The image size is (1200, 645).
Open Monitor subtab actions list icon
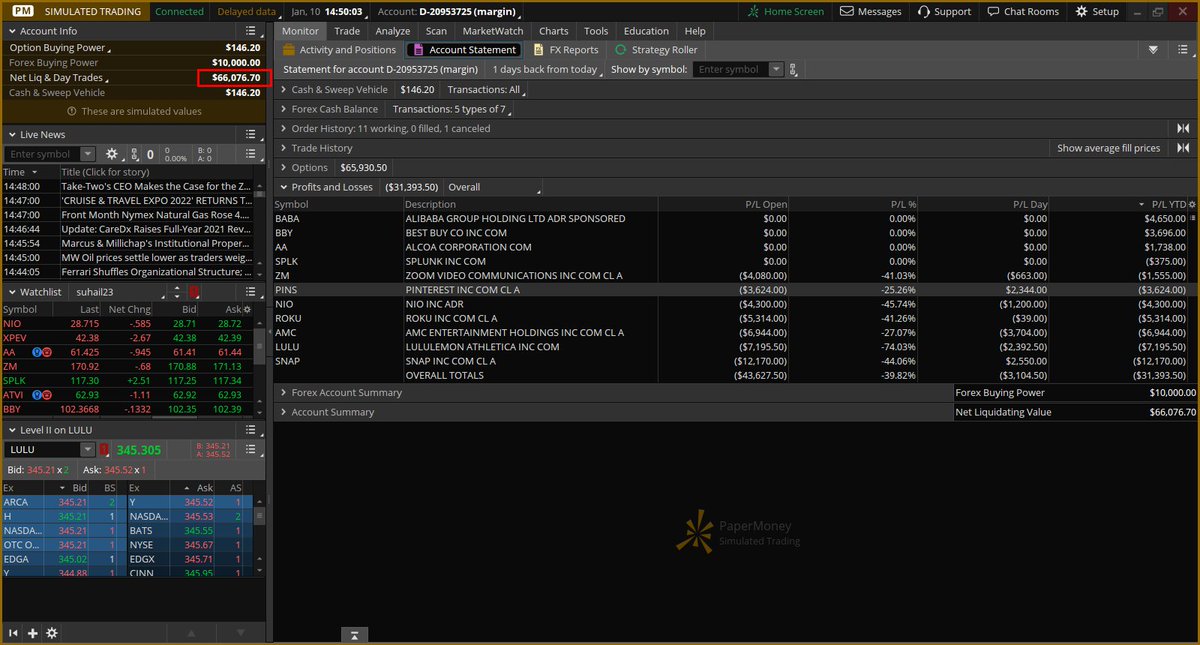tap(1183, 50)
